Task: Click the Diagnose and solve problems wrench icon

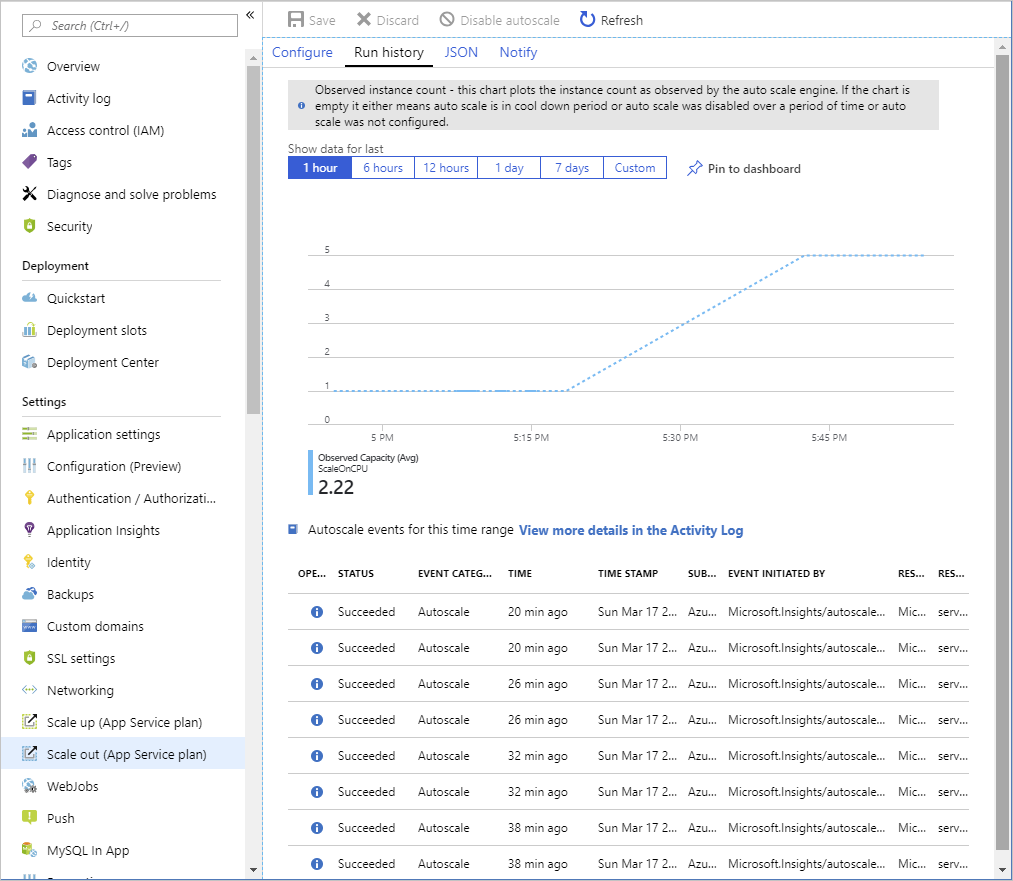Action: 29,194
